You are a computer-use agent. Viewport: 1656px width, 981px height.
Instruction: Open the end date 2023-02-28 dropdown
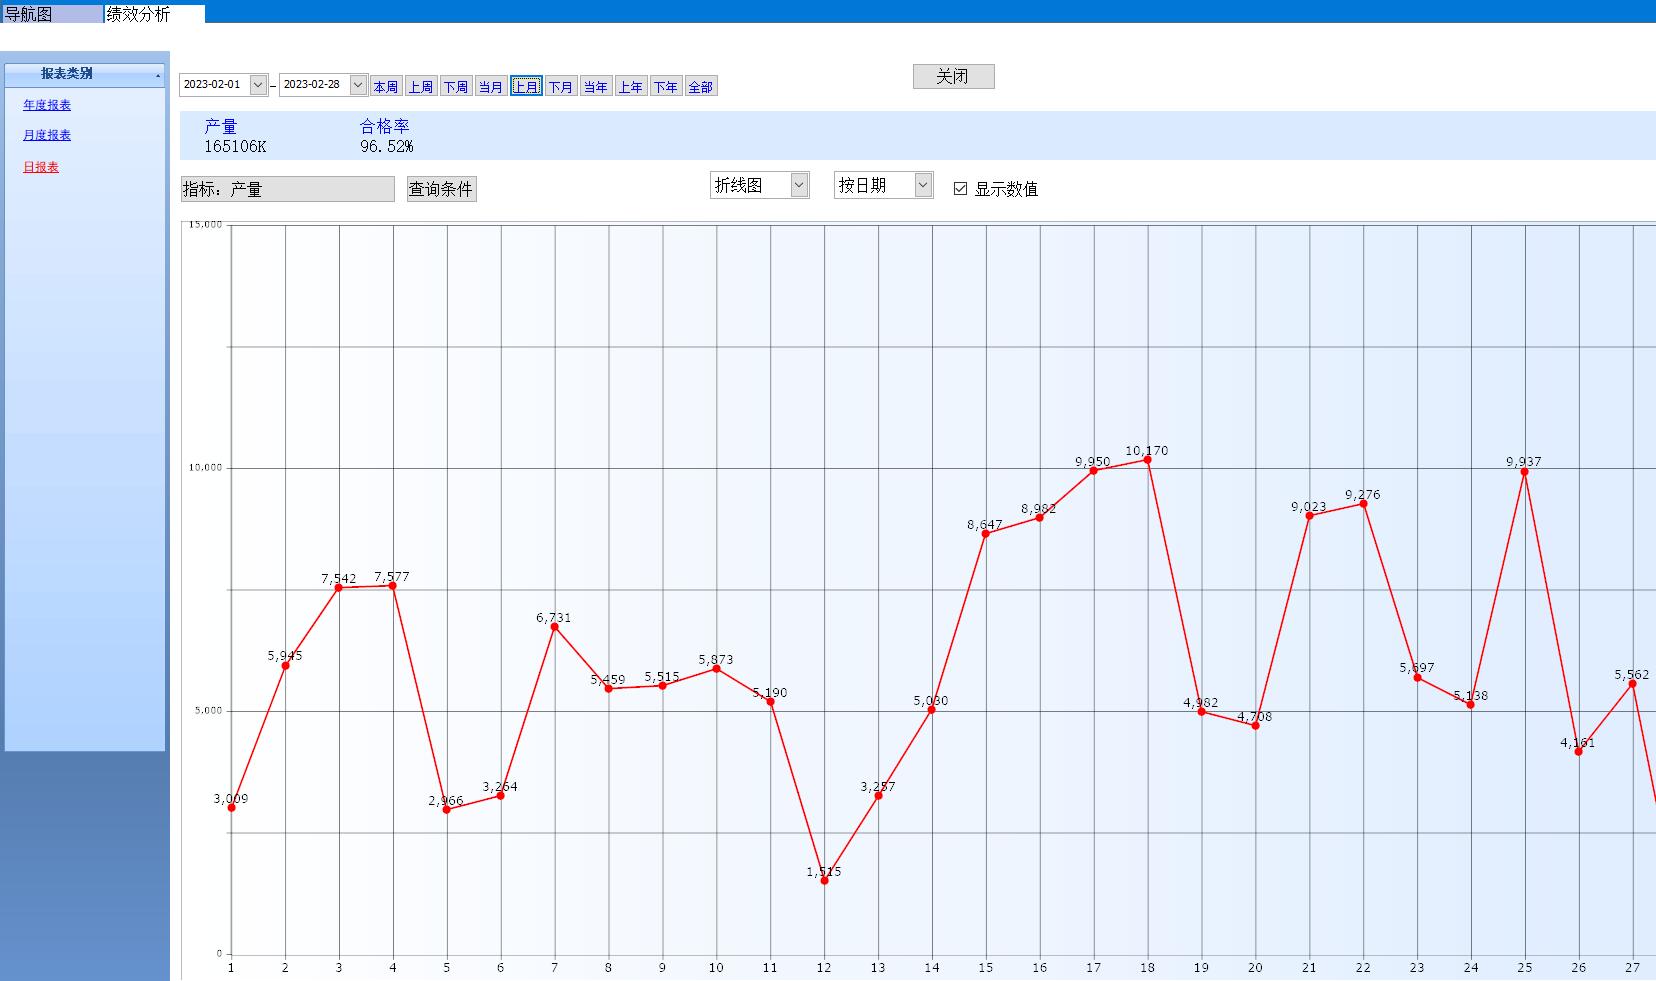point(358,85)
